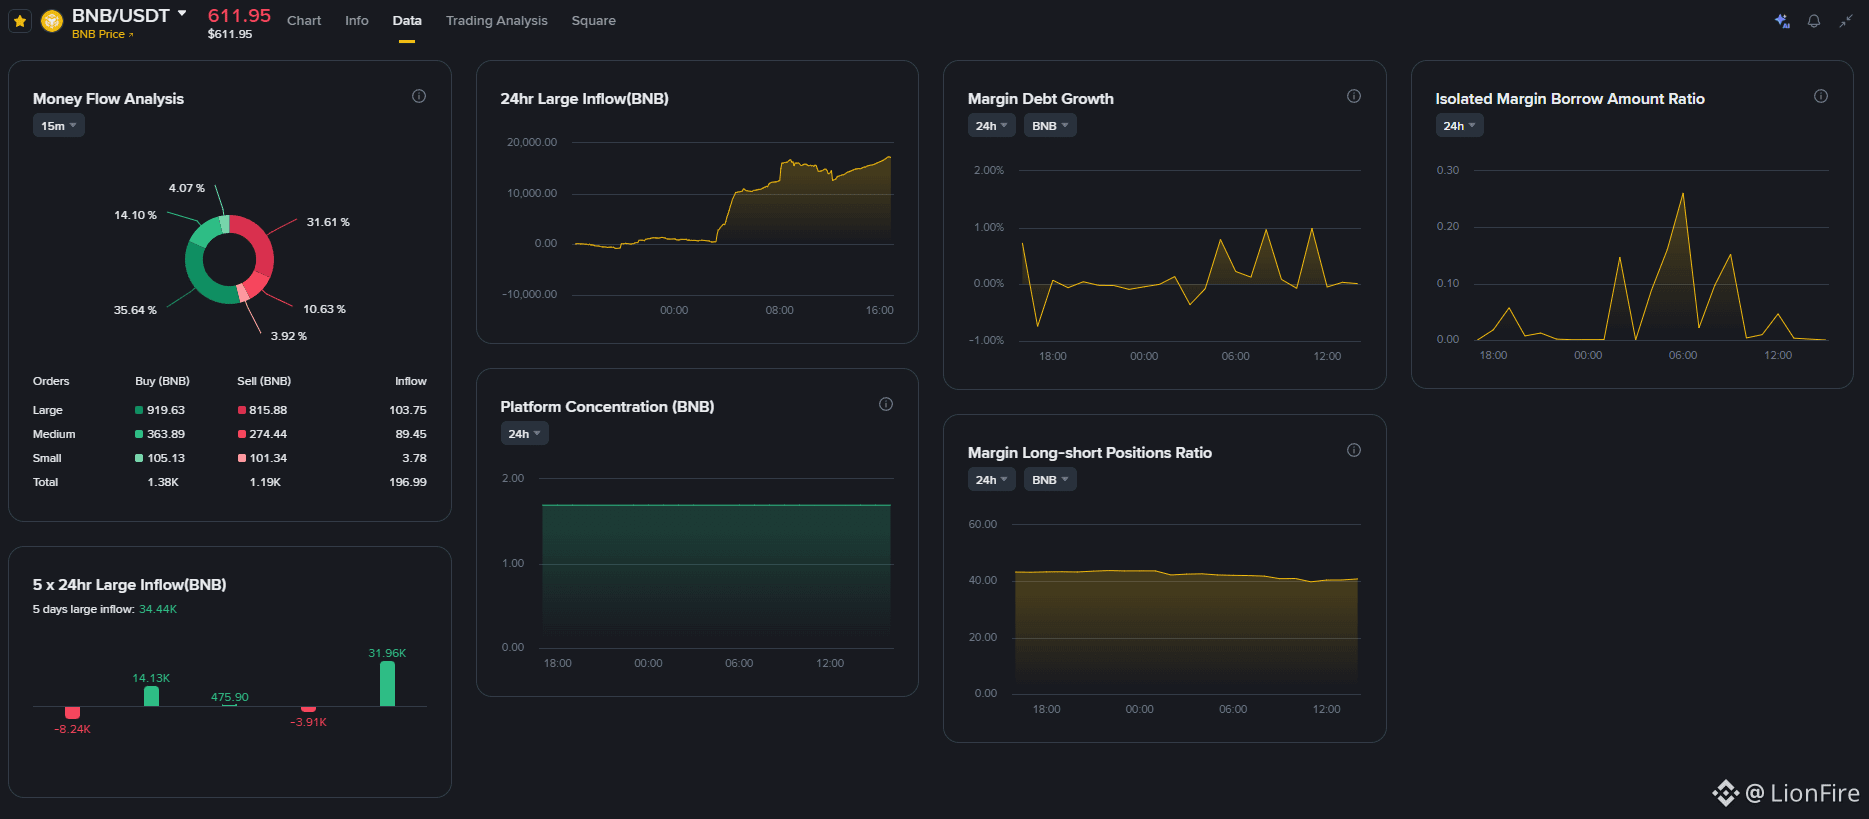The height and width of the screenshot is (819, 1869).
Task: Expand the BNB asset dropdown in Margin Debt Growth
Action: pyautogui.click(x=1050, y=126)
